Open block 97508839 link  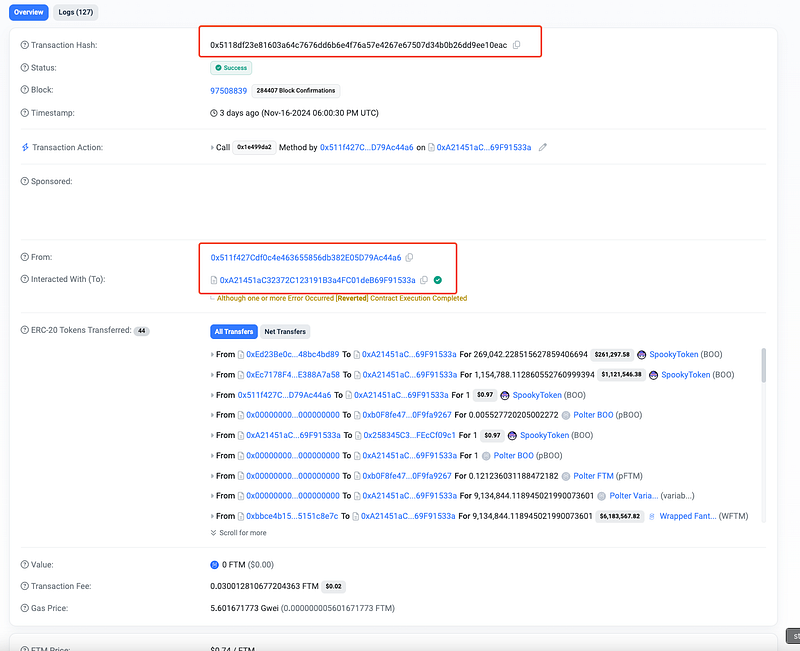229,90
